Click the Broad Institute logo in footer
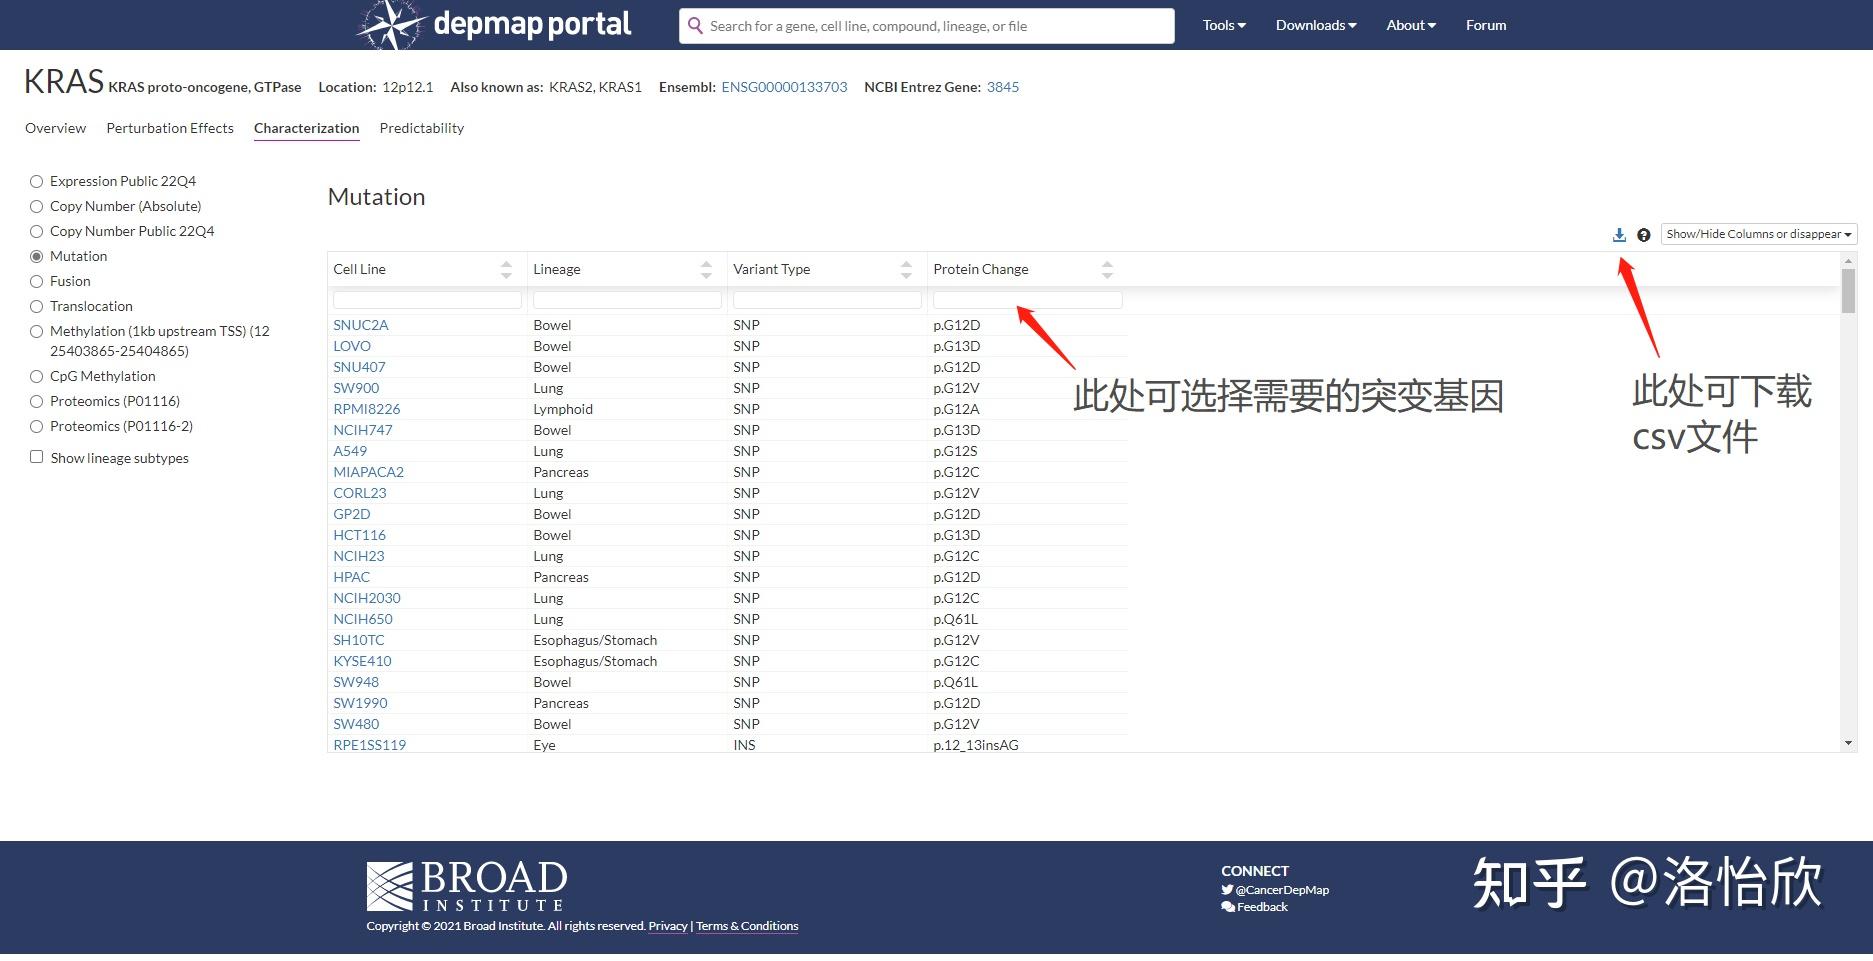Image resolution: width=1873 pixels, height=961 pixels. tap(467, 887)
